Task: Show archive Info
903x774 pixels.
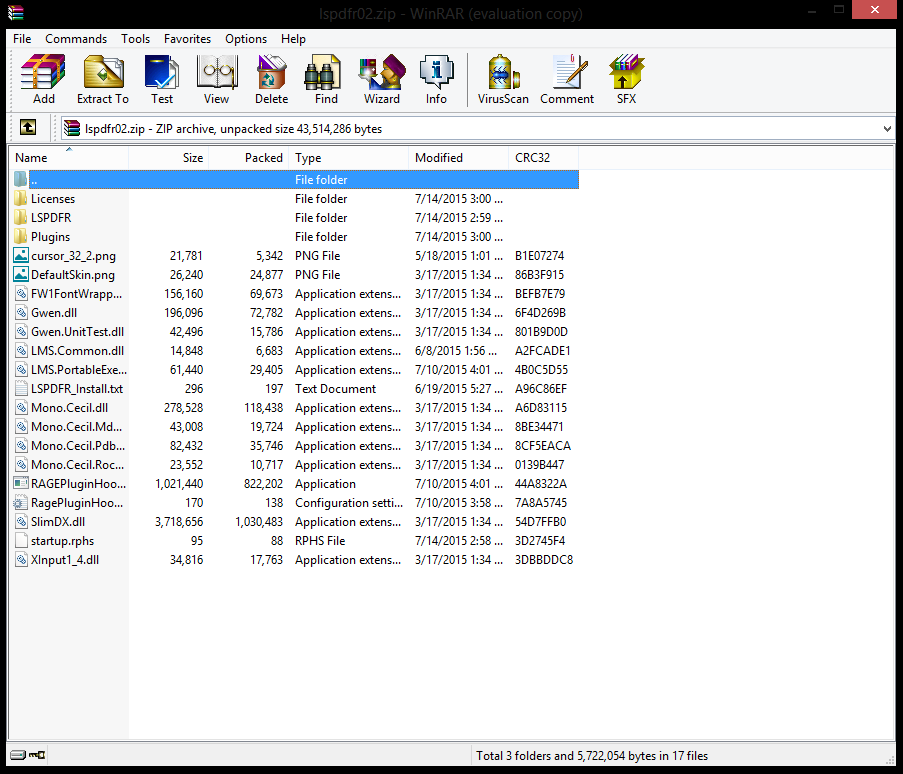Action: pyautogui.click(x=436, y=79)
